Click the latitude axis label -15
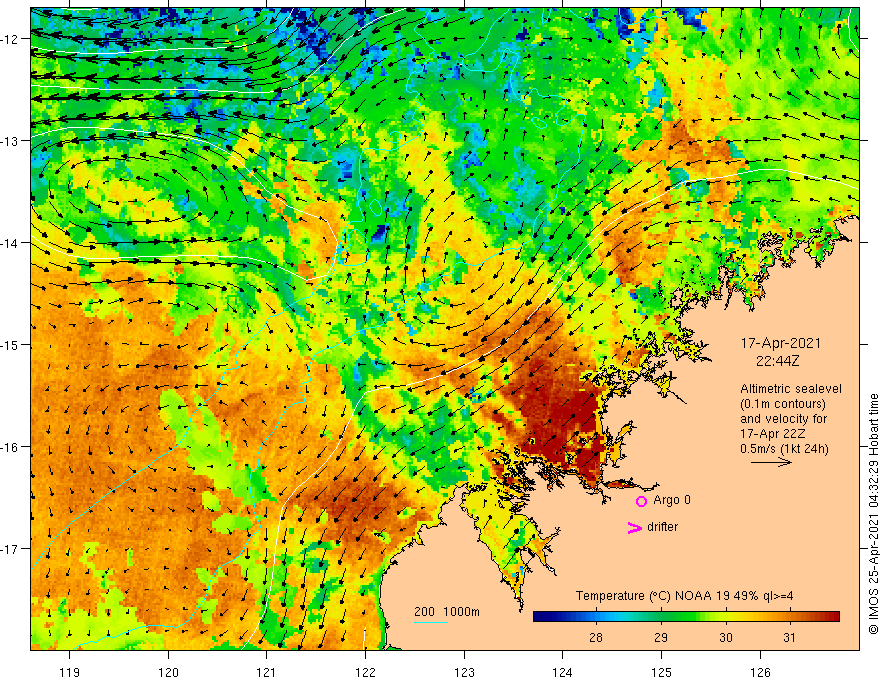Screen dimensions: 880x680 coord(10,344)
